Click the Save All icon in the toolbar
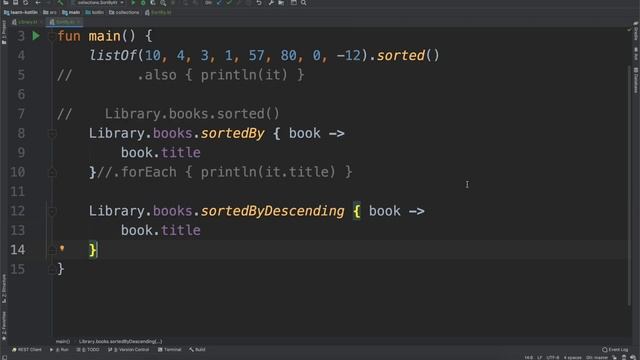Screen dimensions: 640x360 [15, 3]
